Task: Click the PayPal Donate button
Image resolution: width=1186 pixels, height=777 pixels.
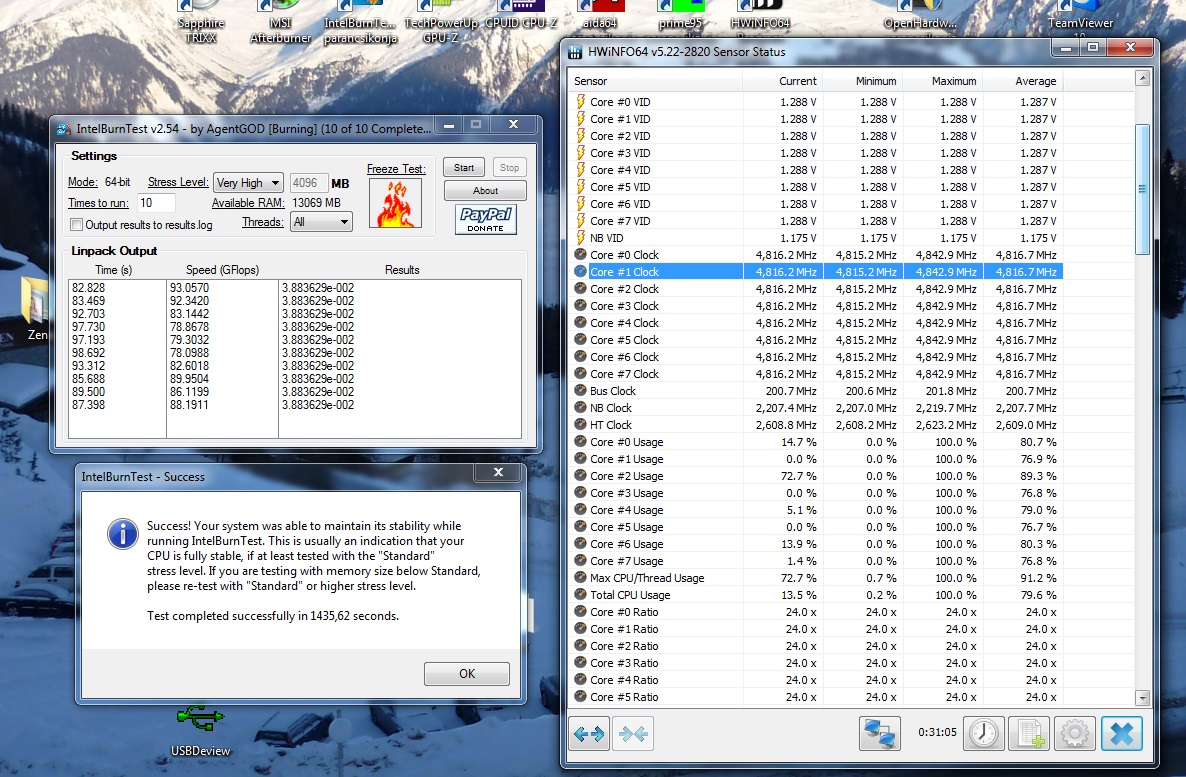Action: (x=486, y=219)
